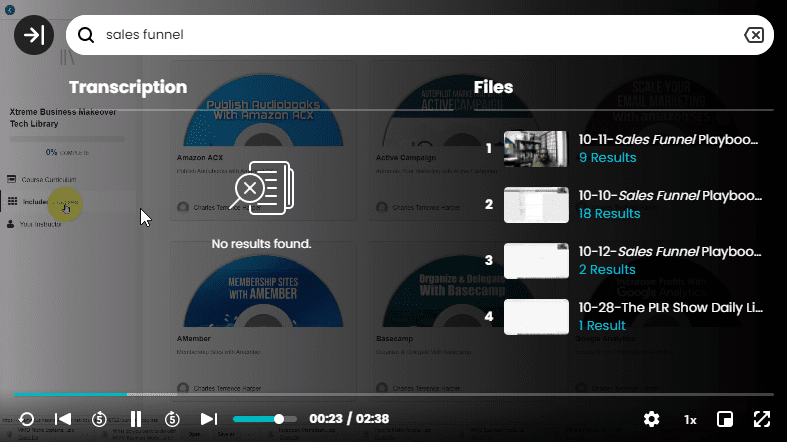
Task: Open thumbnail of 10-28 PLR Show file
Action: pyautogui.click(x=536, y=317)
